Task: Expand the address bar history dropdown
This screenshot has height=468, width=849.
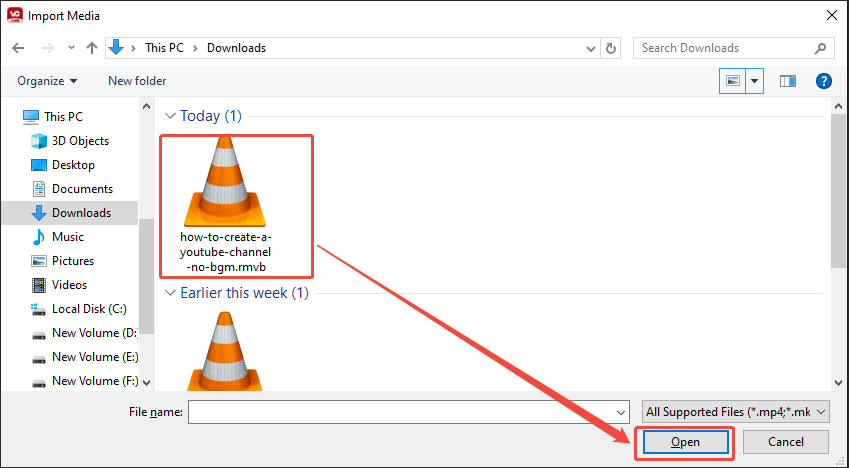Action: click(x=591, y=48)
